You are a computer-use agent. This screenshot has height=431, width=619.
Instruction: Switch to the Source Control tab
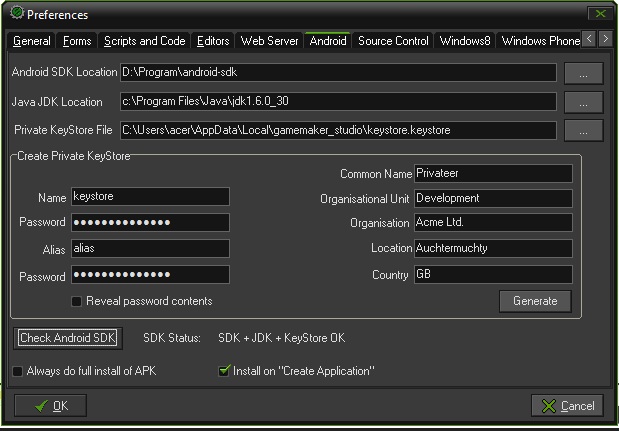tap(393, 41)
